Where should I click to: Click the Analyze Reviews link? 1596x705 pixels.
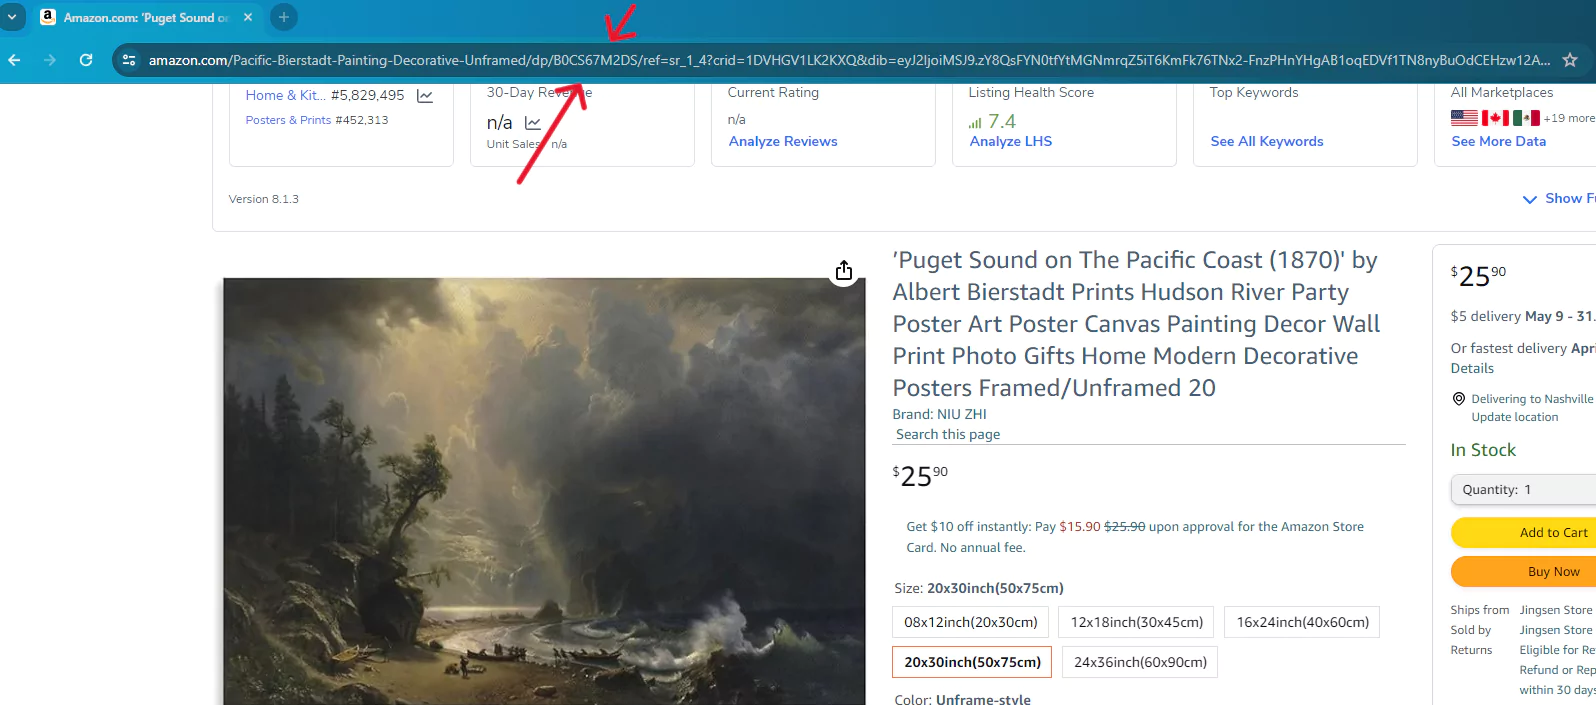point(783,141)
